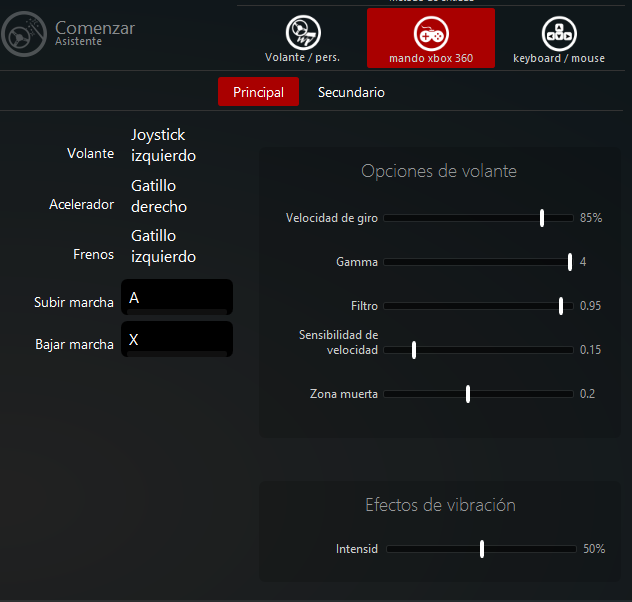
Task: Click the Comenzar Asistente label
Action: [95, 33]
